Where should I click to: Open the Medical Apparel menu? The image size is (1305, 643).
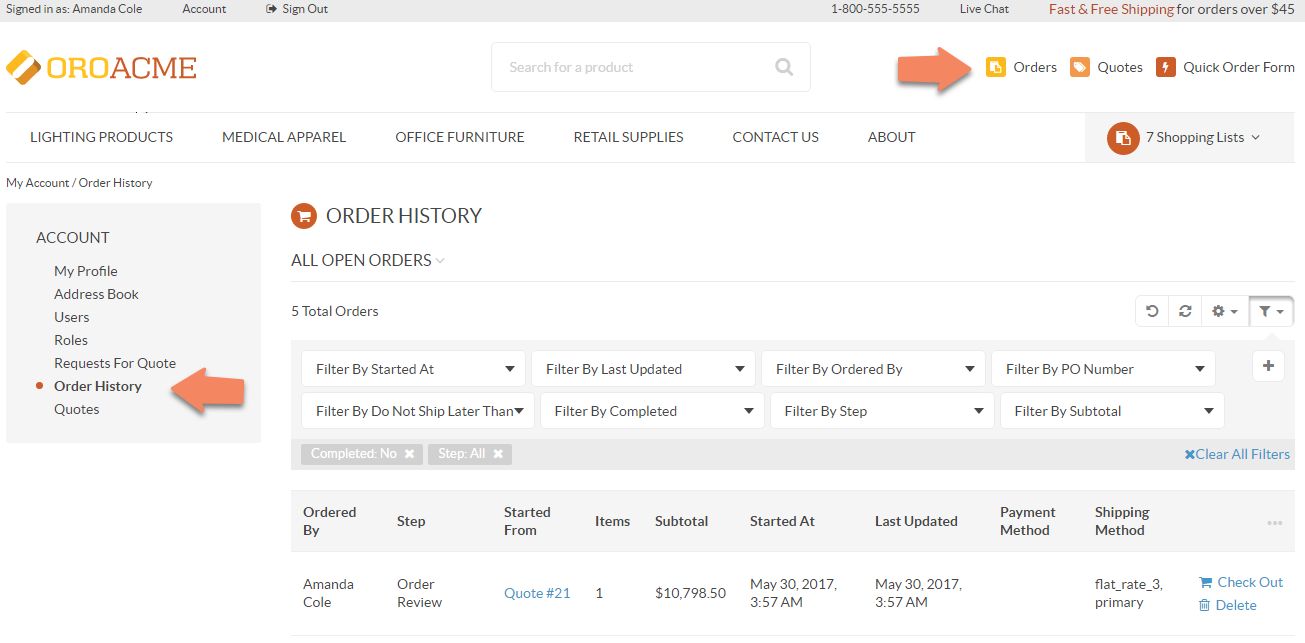(284, 137)
